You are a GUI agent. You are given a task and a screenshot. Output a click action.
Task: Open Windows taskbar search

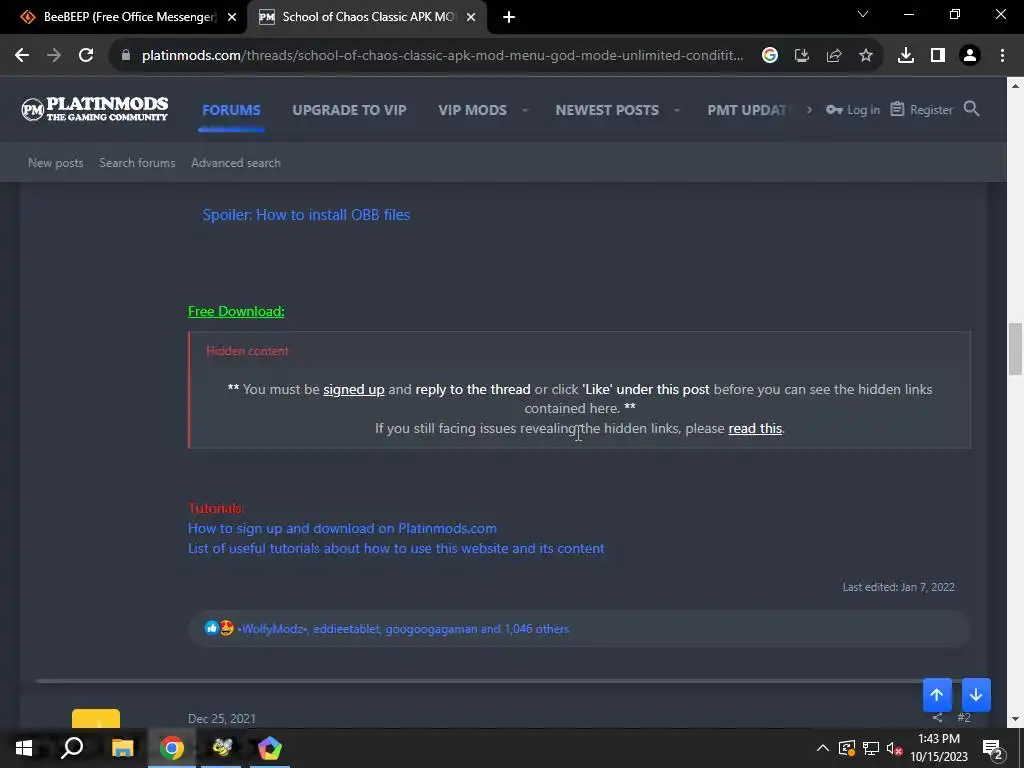[72, 748]
